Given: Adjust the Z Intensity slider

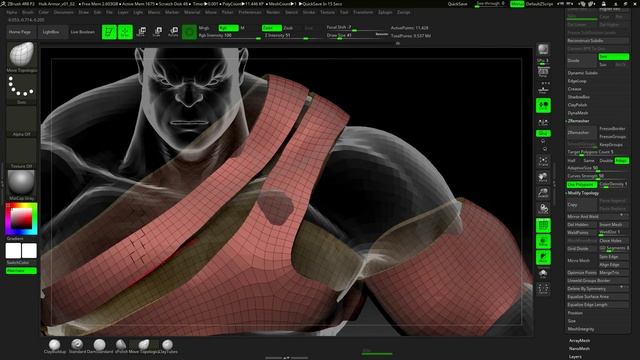Looking at the screenshot, I should (292, 36).
